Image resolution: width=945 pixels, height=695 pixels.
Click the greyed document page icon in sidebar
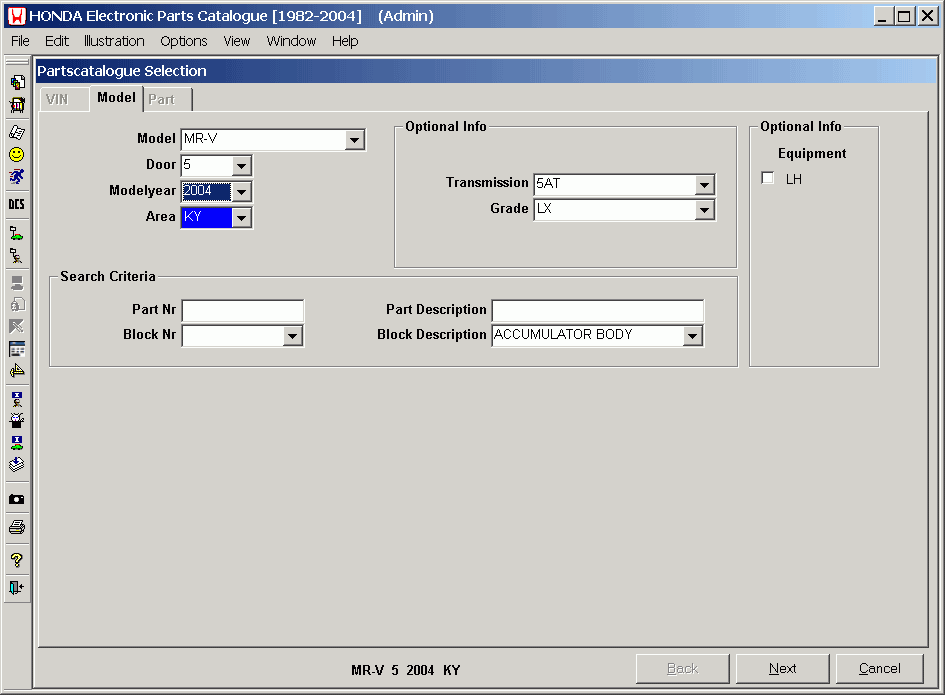(x=17, y=304)
